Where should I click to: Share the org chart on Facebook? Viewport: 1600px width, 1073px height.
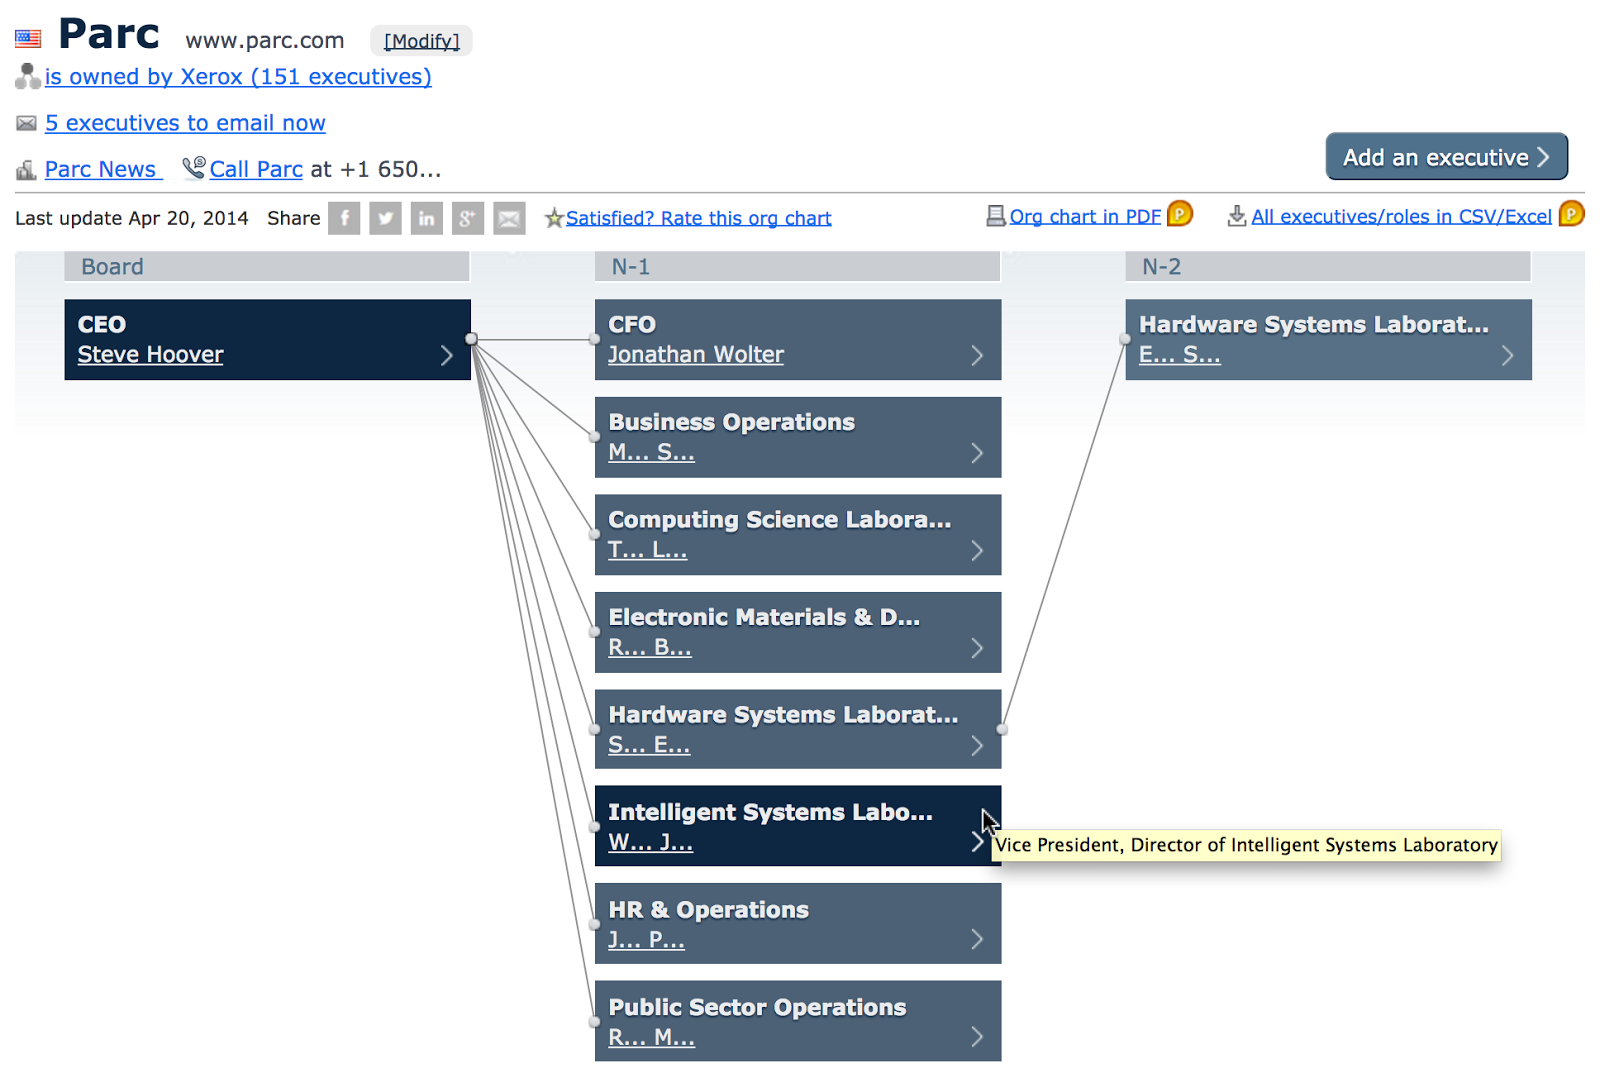pos(344,218)
